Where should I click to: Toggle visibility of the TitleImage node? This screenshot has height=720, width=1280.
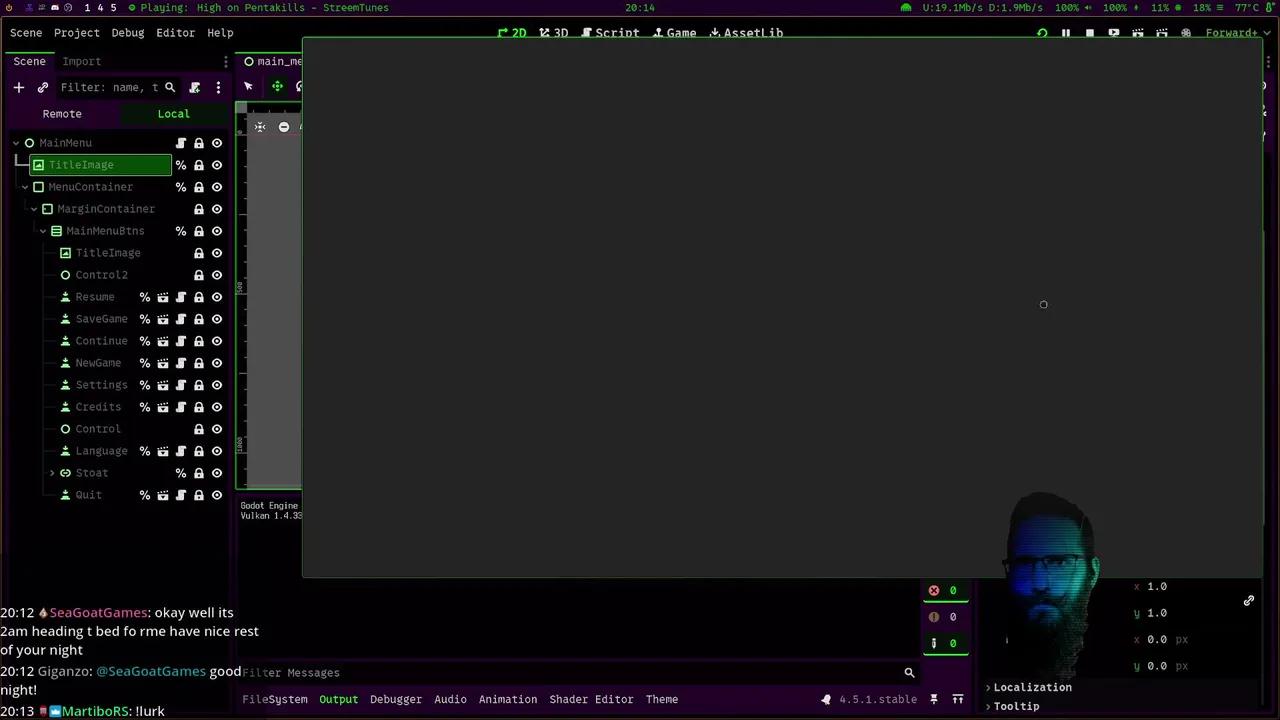217,165
